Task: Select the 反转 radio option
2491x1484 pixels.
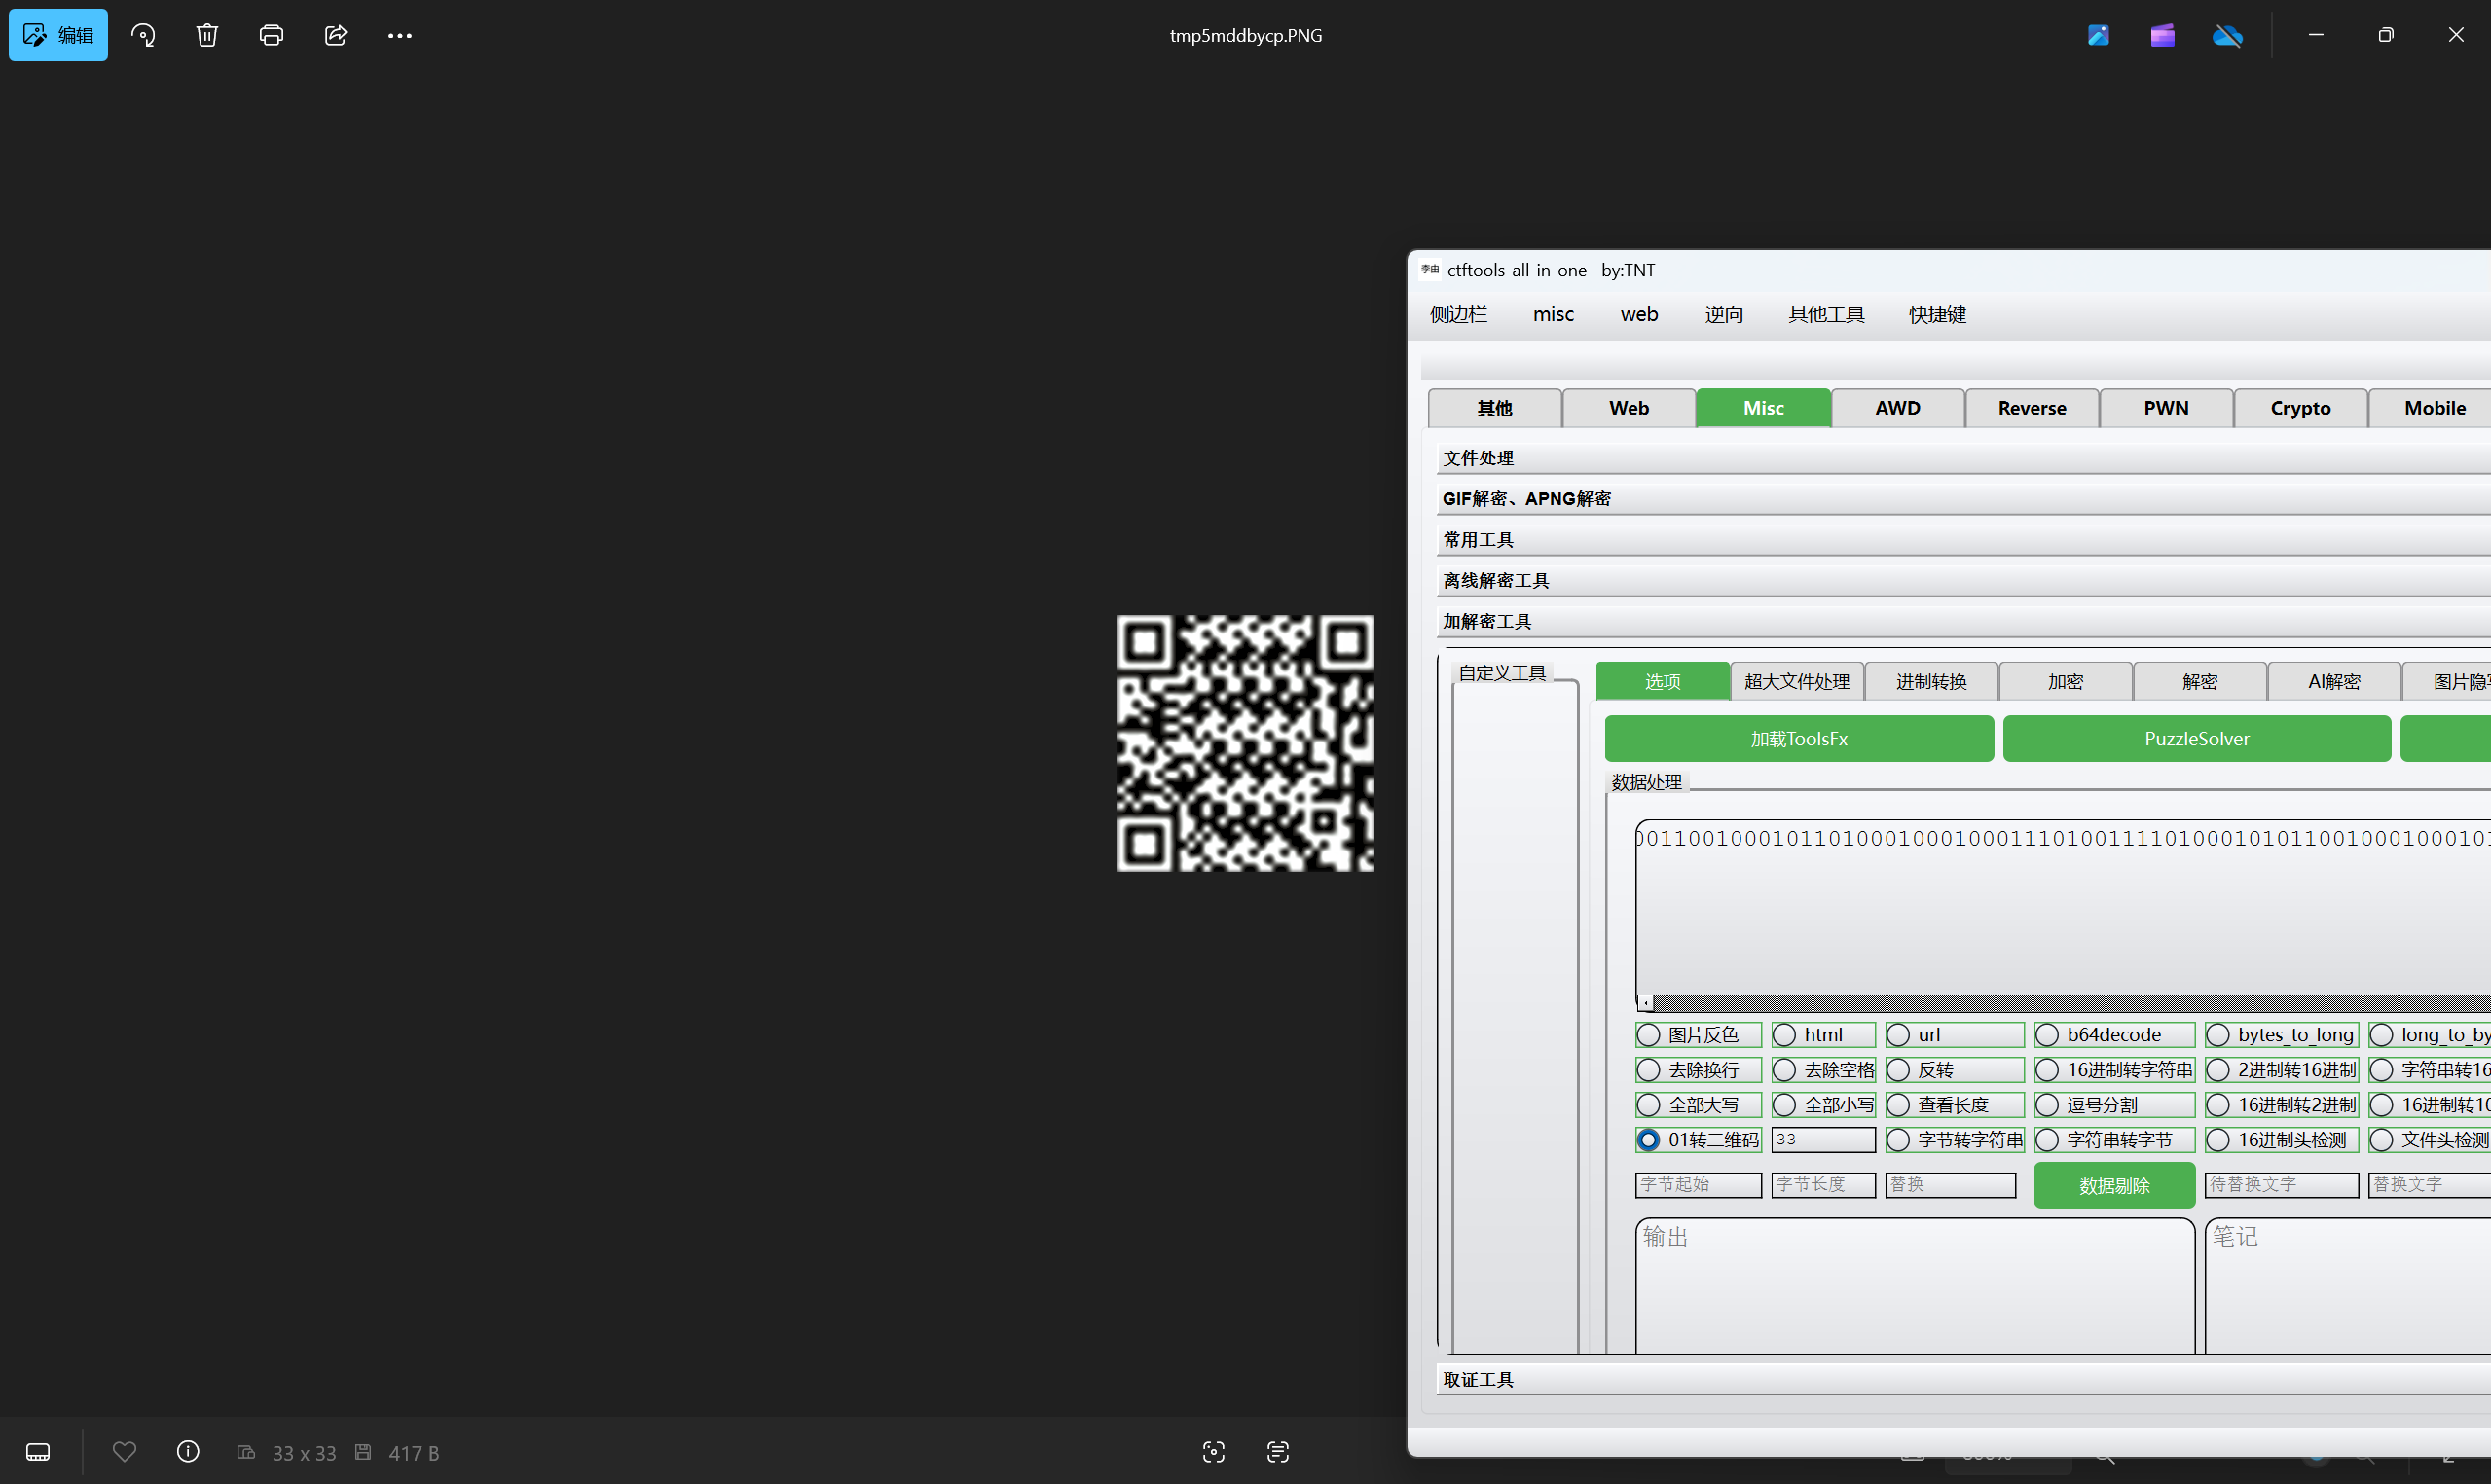Action: point(1954,1070)
